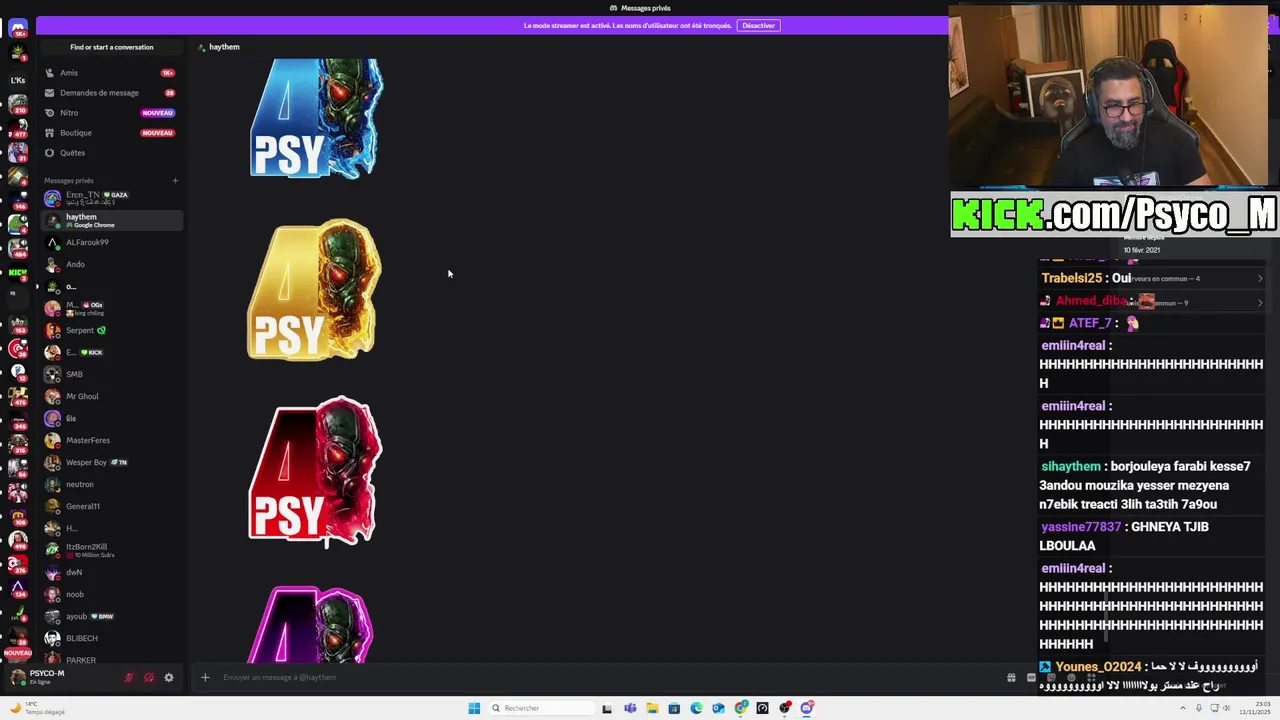Open neutron direct message
This screenshot has height=720, width=1280.
point(111,484)
